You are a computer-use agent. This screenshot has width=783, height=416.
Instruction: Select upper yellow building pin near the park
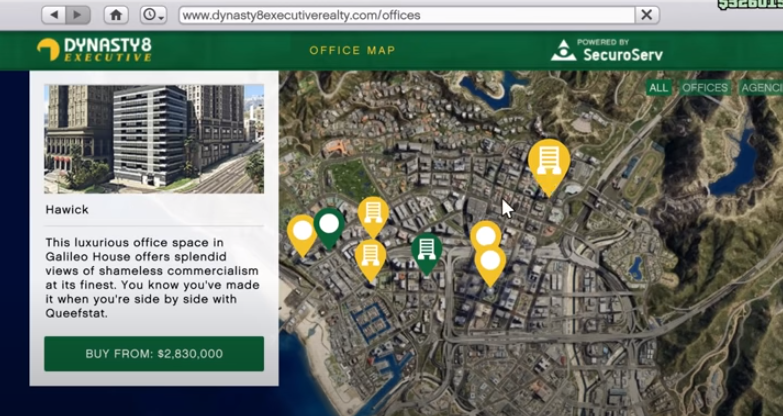point(373,217)
